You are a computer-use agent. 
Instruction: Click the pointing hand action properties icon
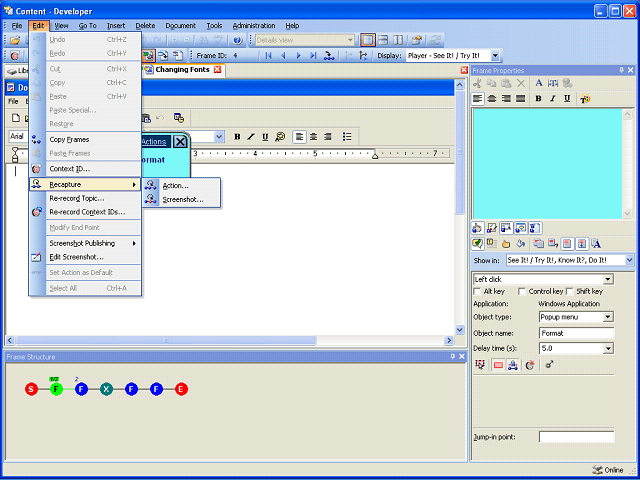pos(477,228)
